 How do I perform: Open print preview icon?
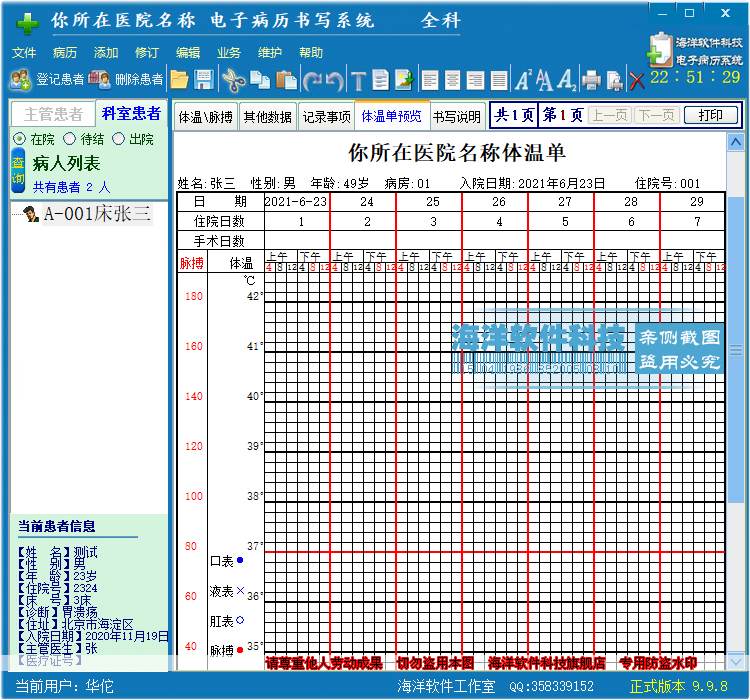(x=615, y=80)
